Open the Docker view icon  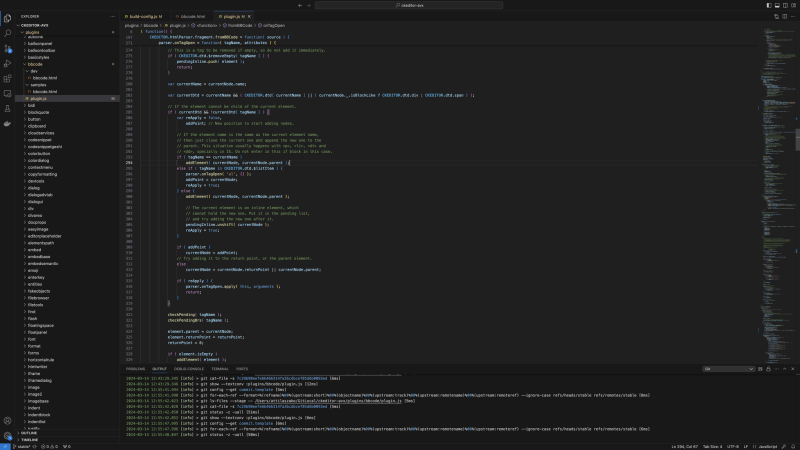7,123
